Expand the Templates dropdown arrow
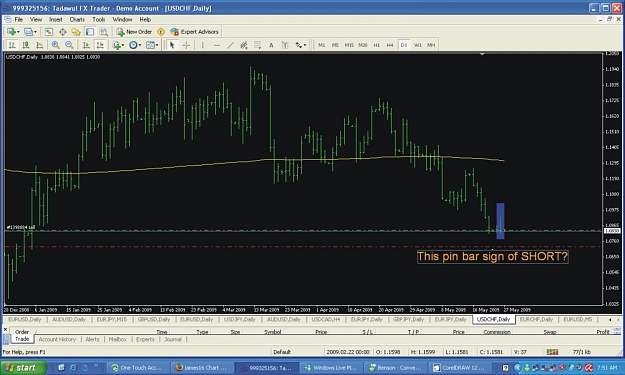Image resolution: width=625 pixels, height=375 pixels. point(157,45)
